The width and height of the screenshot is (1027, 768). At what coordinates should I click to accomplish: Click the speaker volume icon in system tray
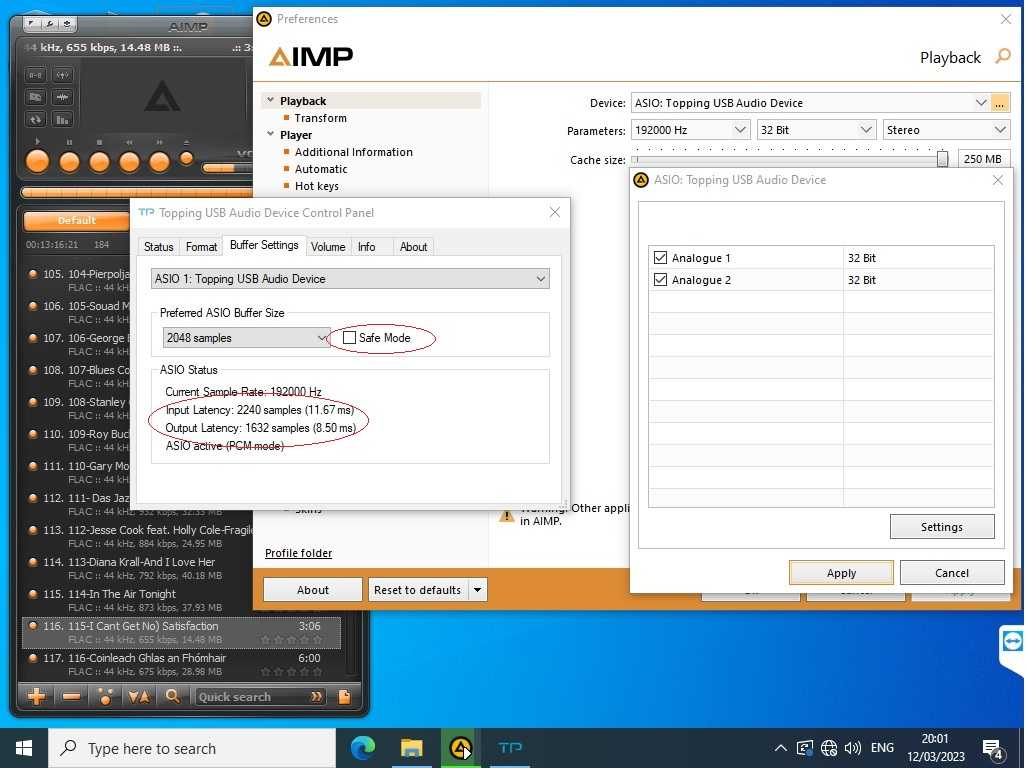coord(853,748)
